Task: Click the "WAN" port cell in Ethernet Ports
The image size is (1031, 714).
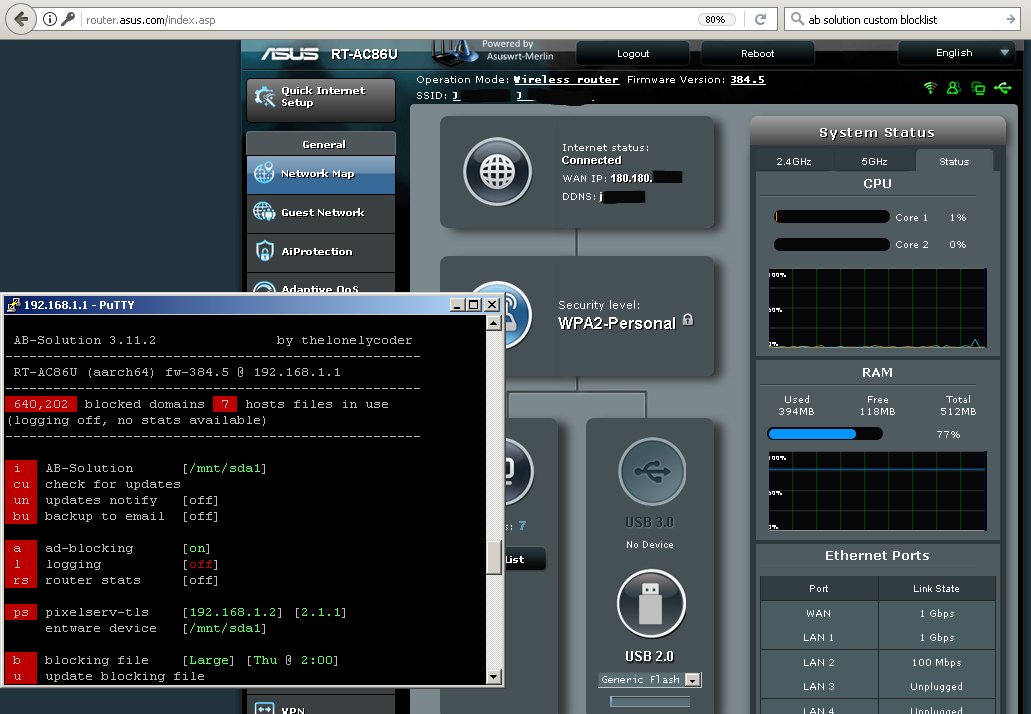Action: point(819,613)
